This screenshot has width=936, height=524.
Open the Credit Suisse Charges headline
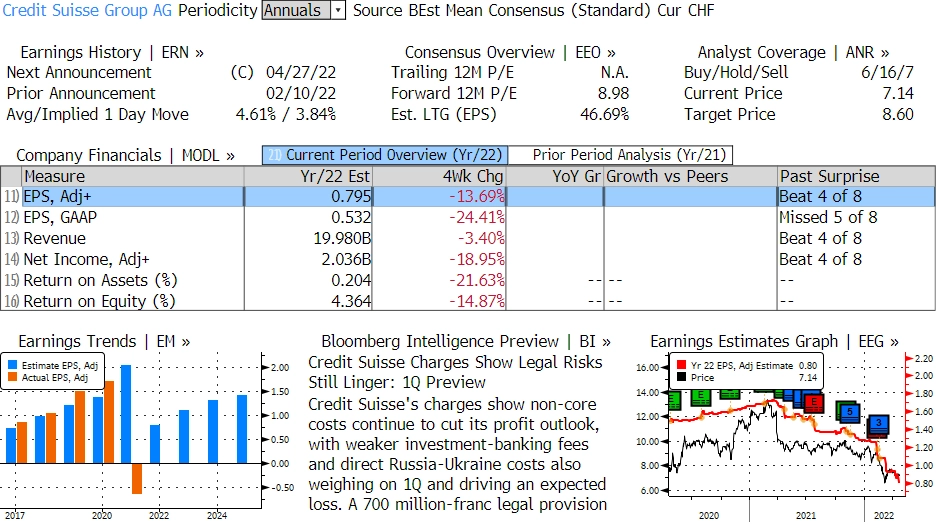tap(455, 372)
